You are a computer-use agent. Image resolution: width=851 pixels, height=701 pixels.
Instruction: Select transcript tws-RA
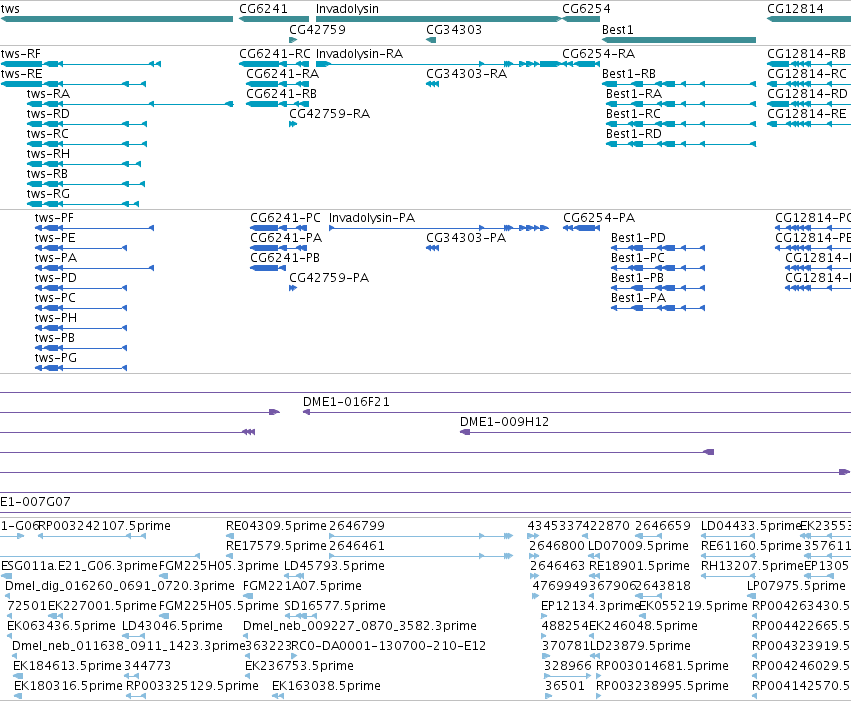click(48, 94)
